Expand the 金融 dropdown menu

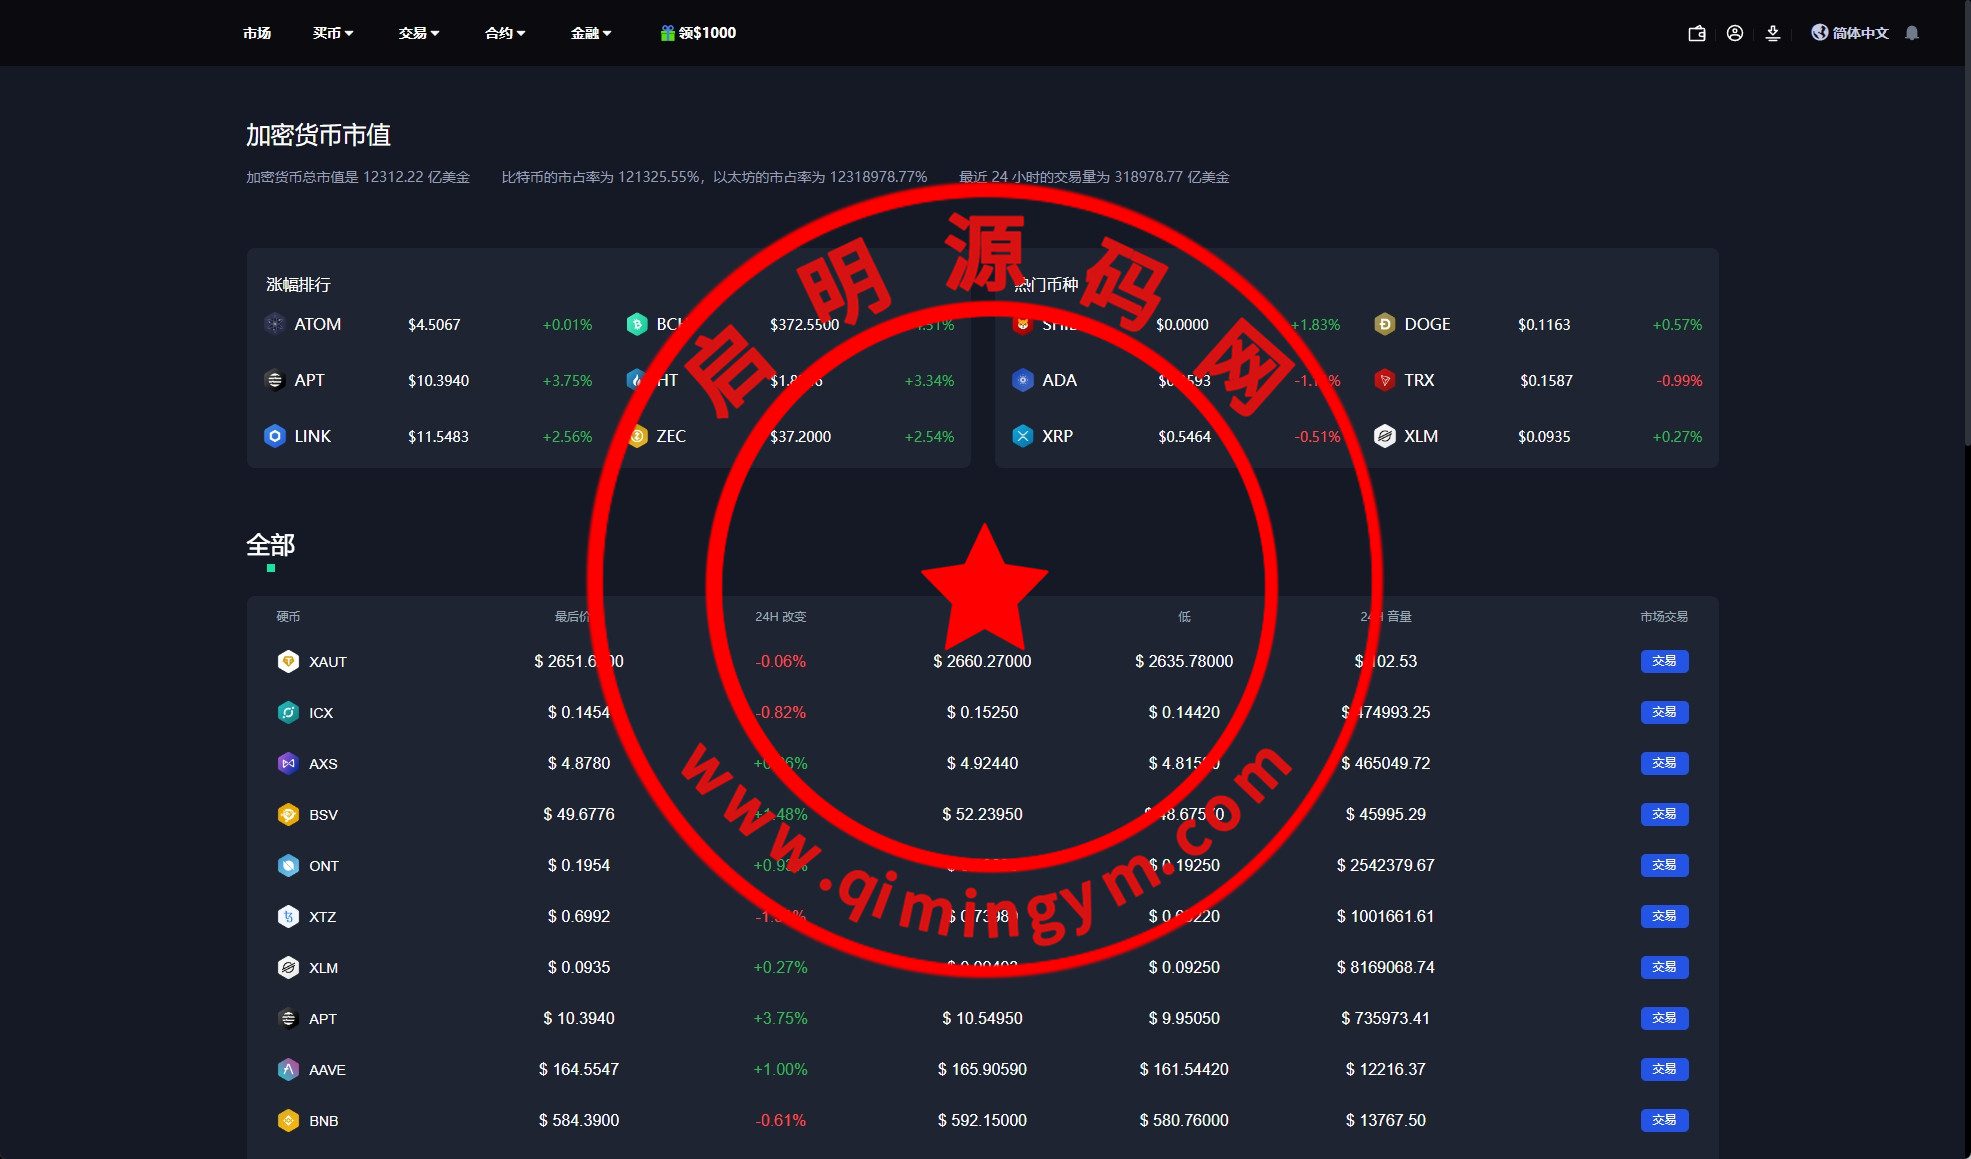pyautogui.click(x=590, y=33)
